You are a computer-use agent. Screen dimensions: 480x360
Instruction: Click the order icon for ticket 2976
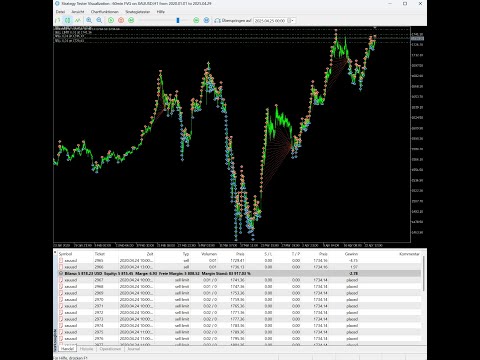[x=61, y=338]
